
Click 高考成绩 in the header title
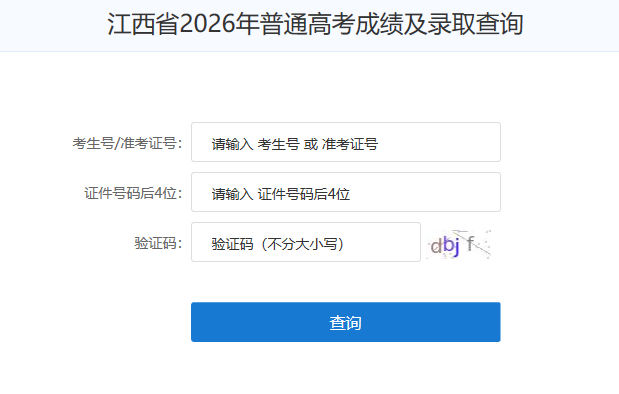[355, 24]
